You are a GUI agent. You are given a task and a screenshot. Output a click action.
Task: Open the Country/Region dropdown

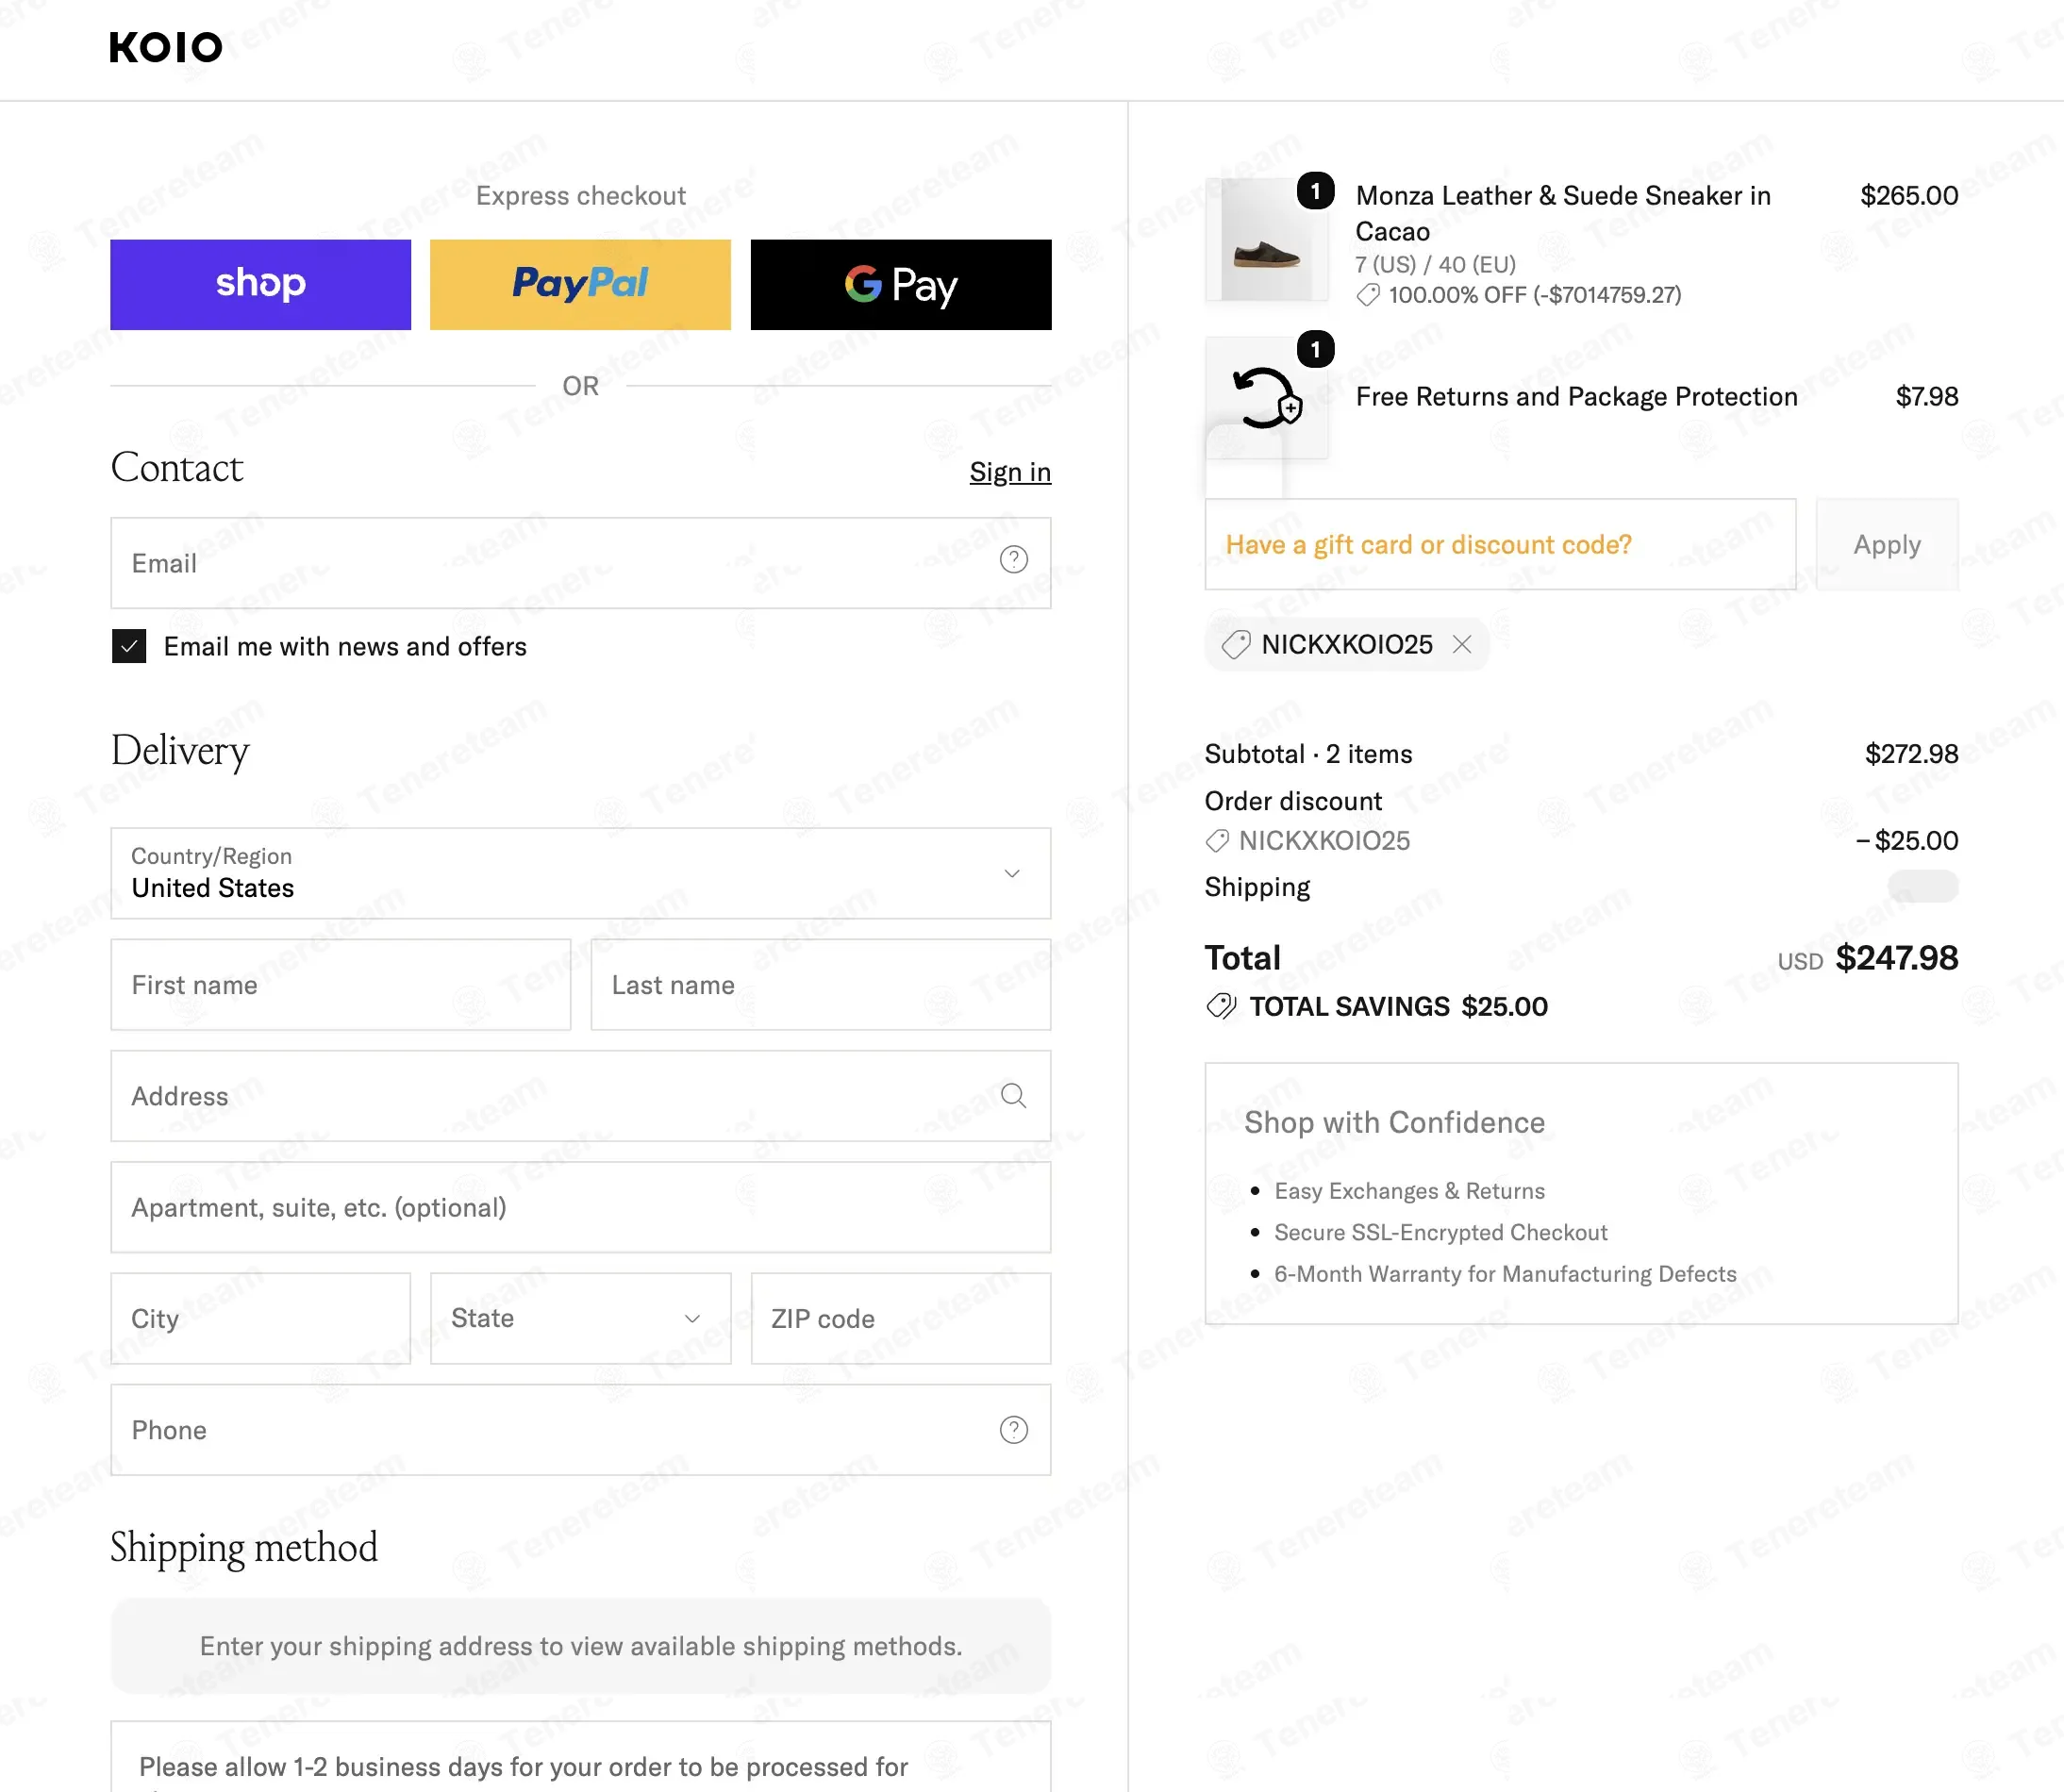(x=580, y=873)
